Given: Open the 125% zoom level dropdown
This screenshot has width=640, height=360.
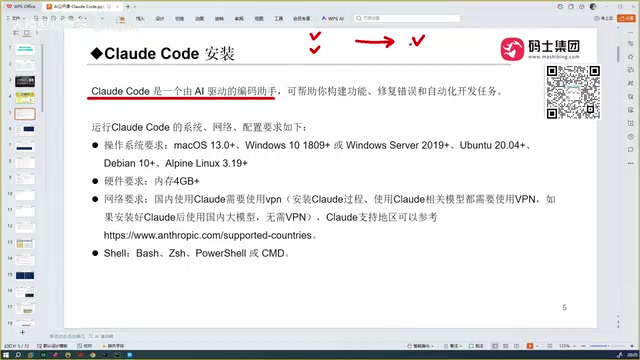Looking at the screenshot, I should click(x=567, y=346).
